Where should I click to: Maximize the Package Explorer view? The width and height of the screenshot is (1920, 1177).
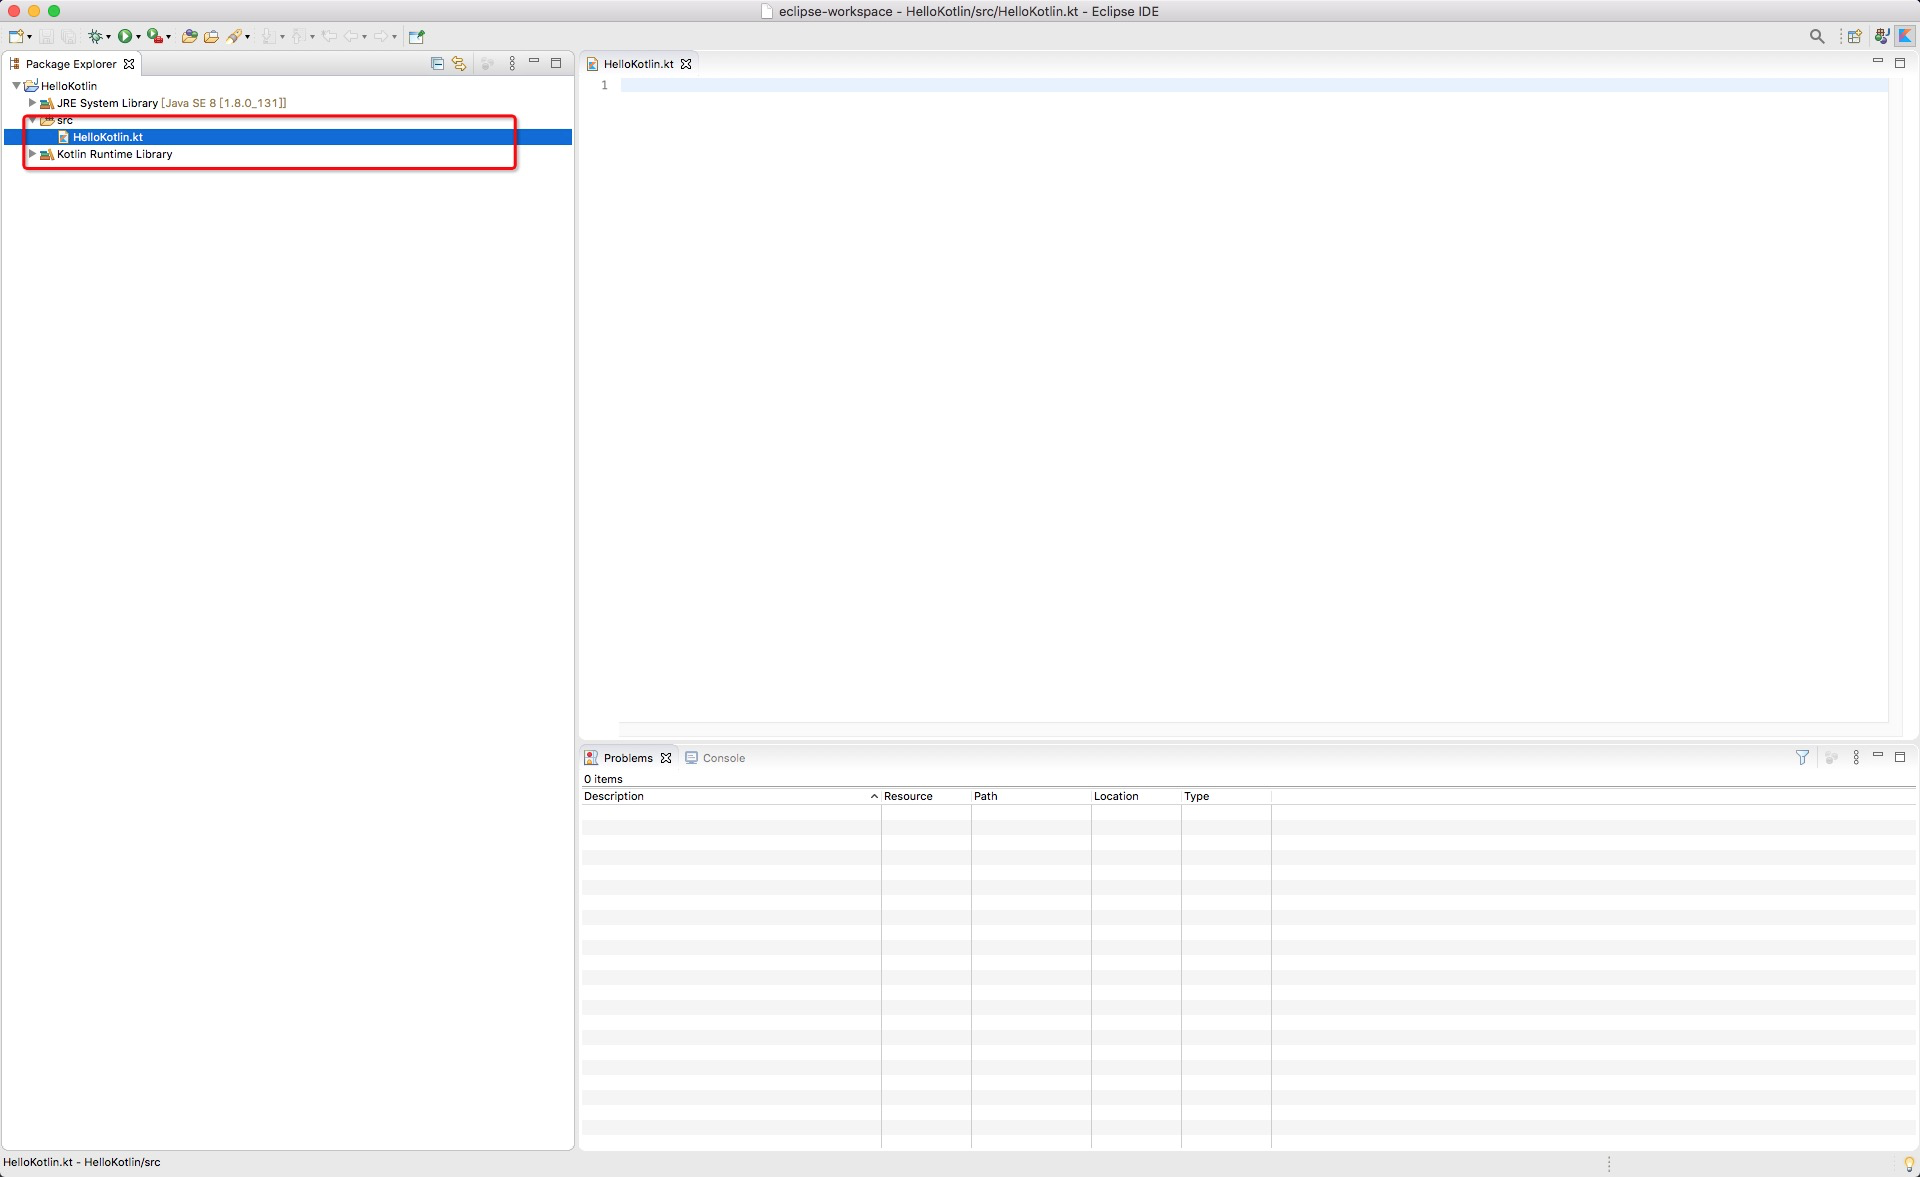click(556, 62)
